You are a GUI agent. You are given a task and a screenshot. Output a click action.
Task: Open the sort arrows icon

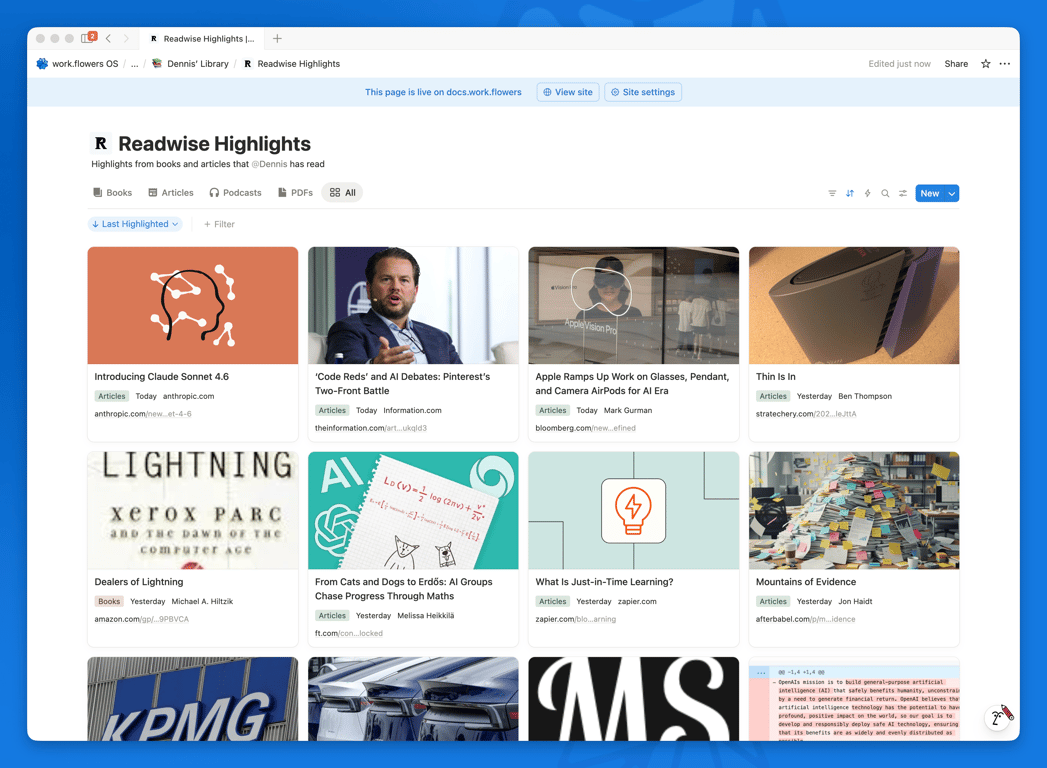(x=850, y=194)
